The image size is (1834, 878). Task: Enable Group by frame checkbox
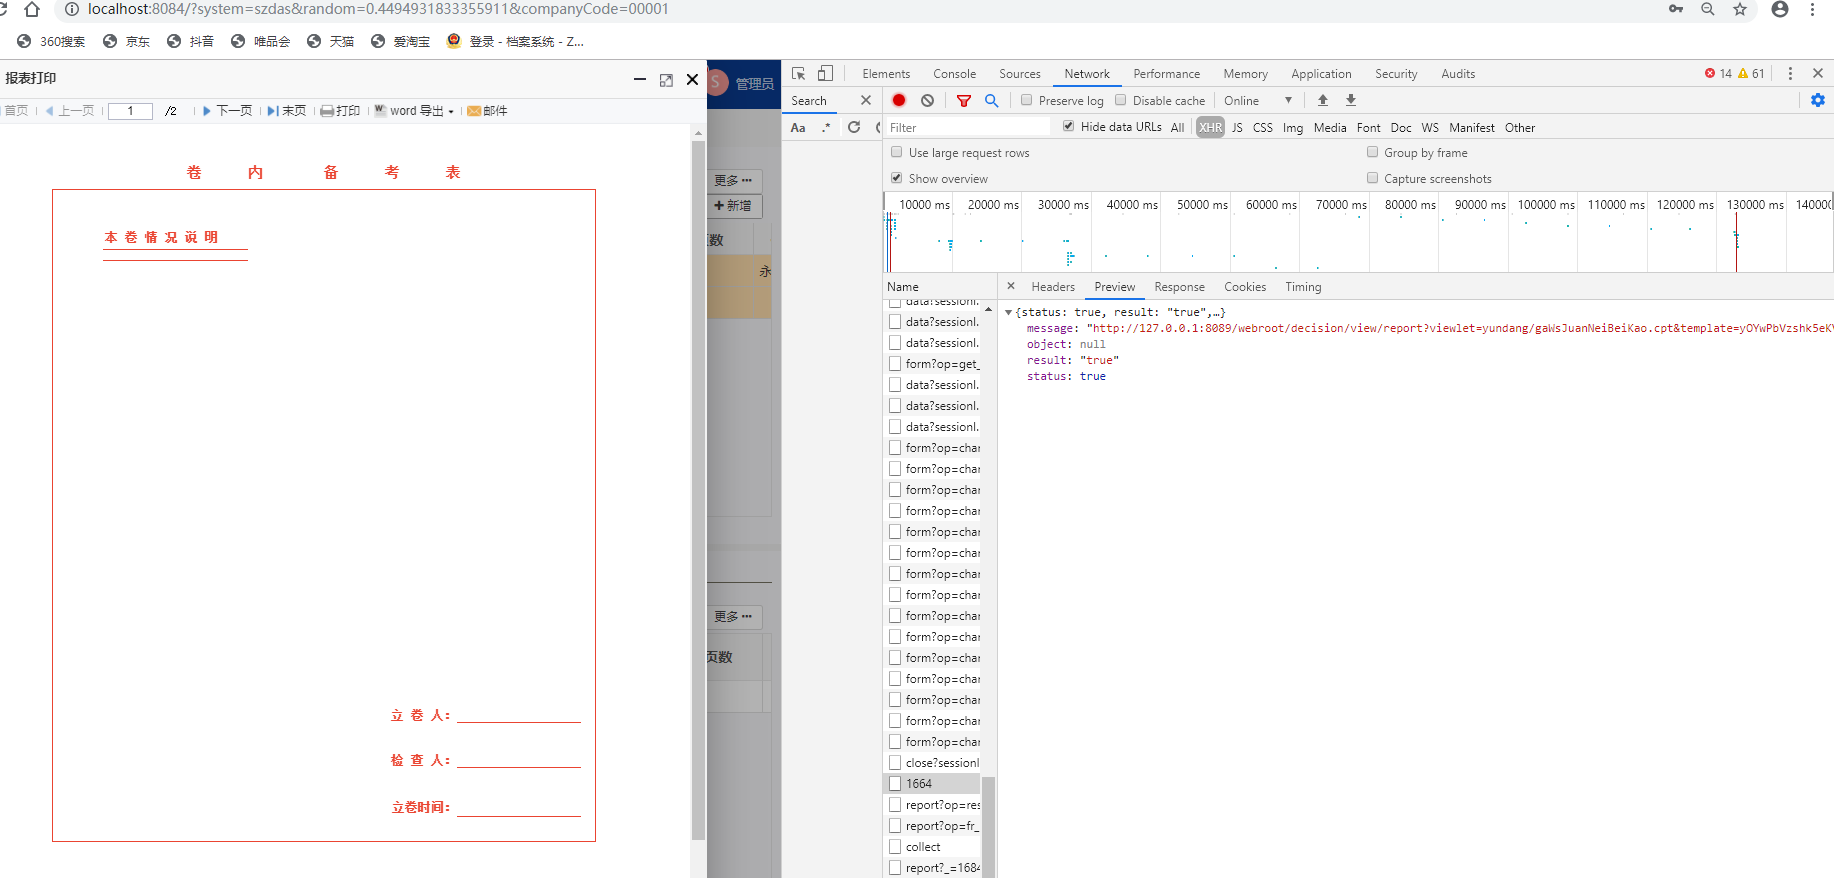point(1372,152)
